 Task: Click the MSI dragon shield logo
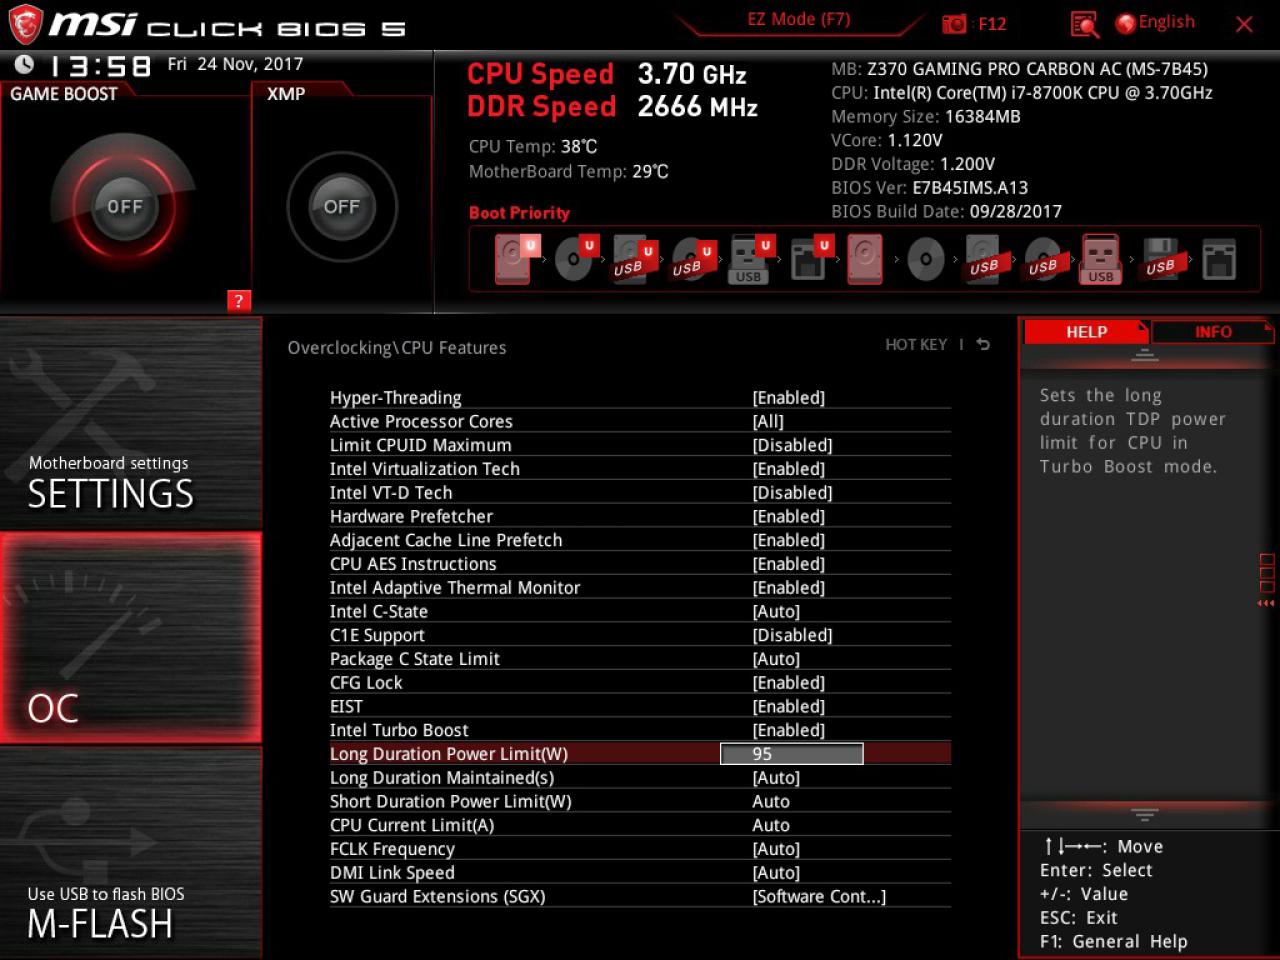coord(26,25)
